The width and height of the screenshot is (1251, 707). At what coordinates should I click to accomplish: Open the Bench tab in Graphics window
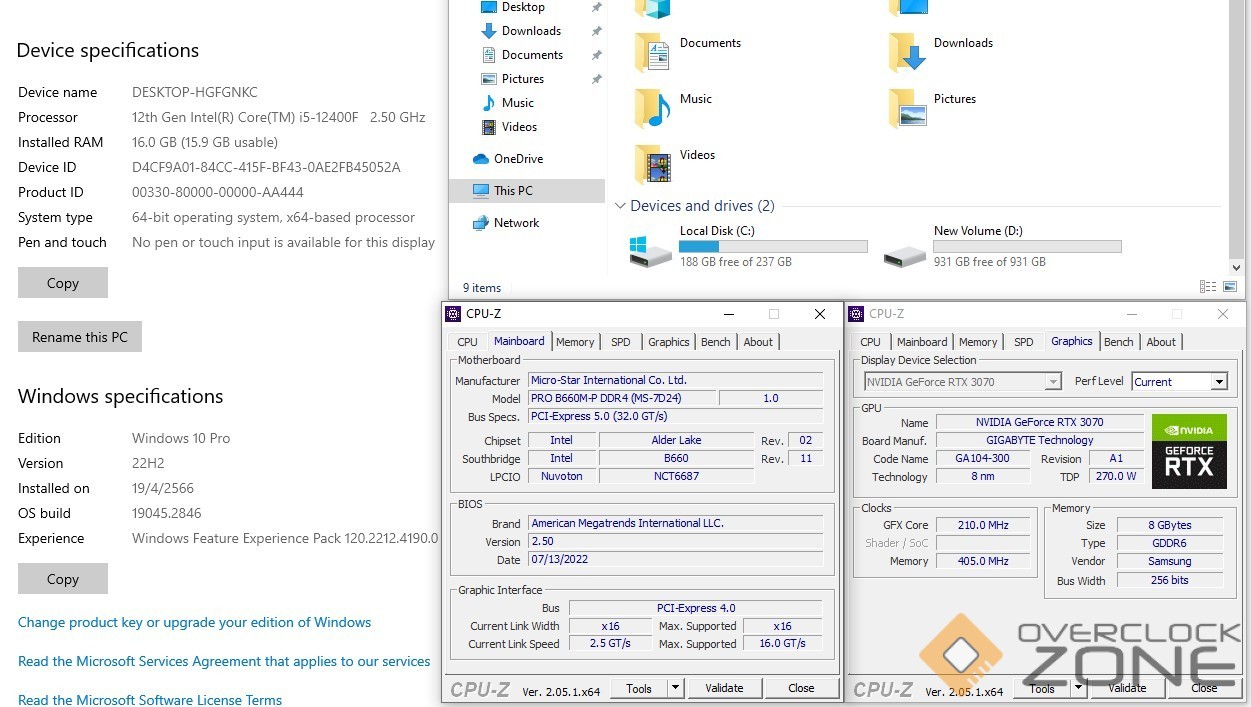point(1118,342)
